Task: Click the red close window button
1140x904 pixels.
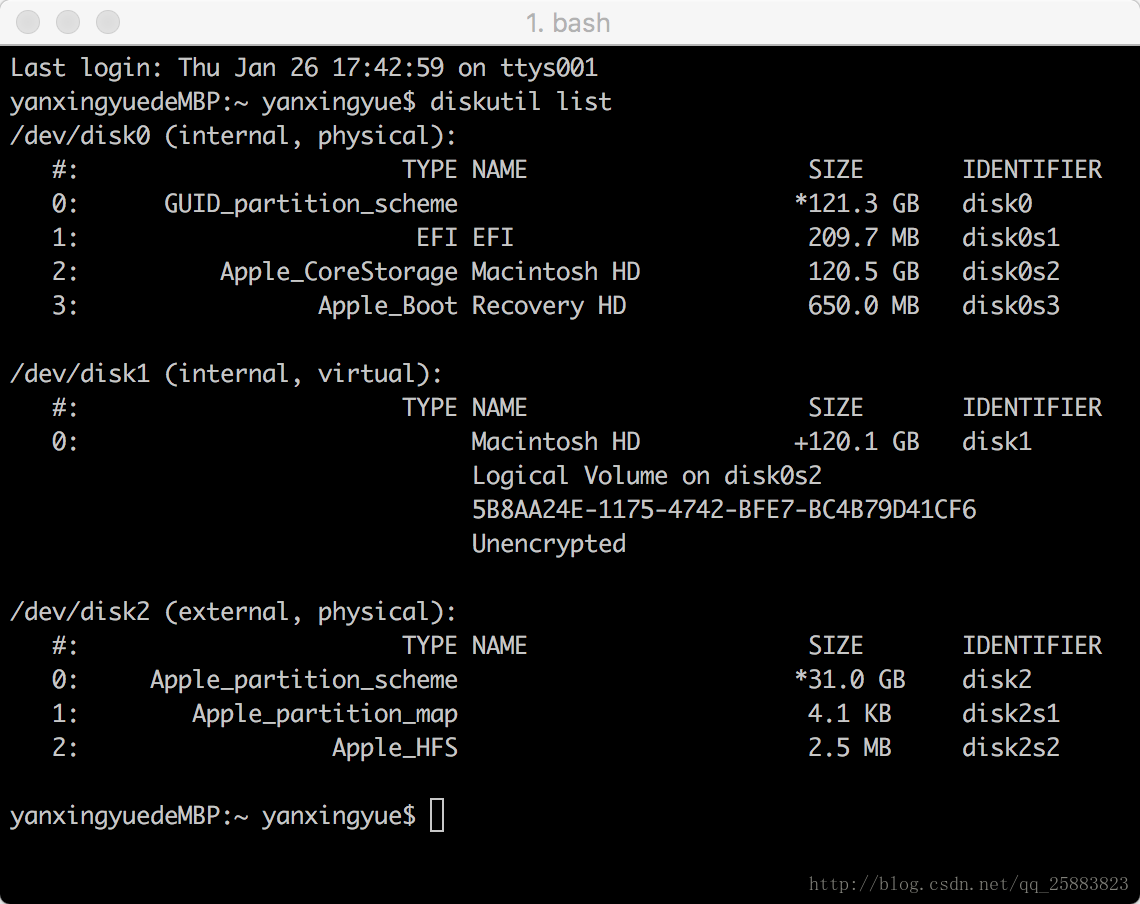Action: 28,23
